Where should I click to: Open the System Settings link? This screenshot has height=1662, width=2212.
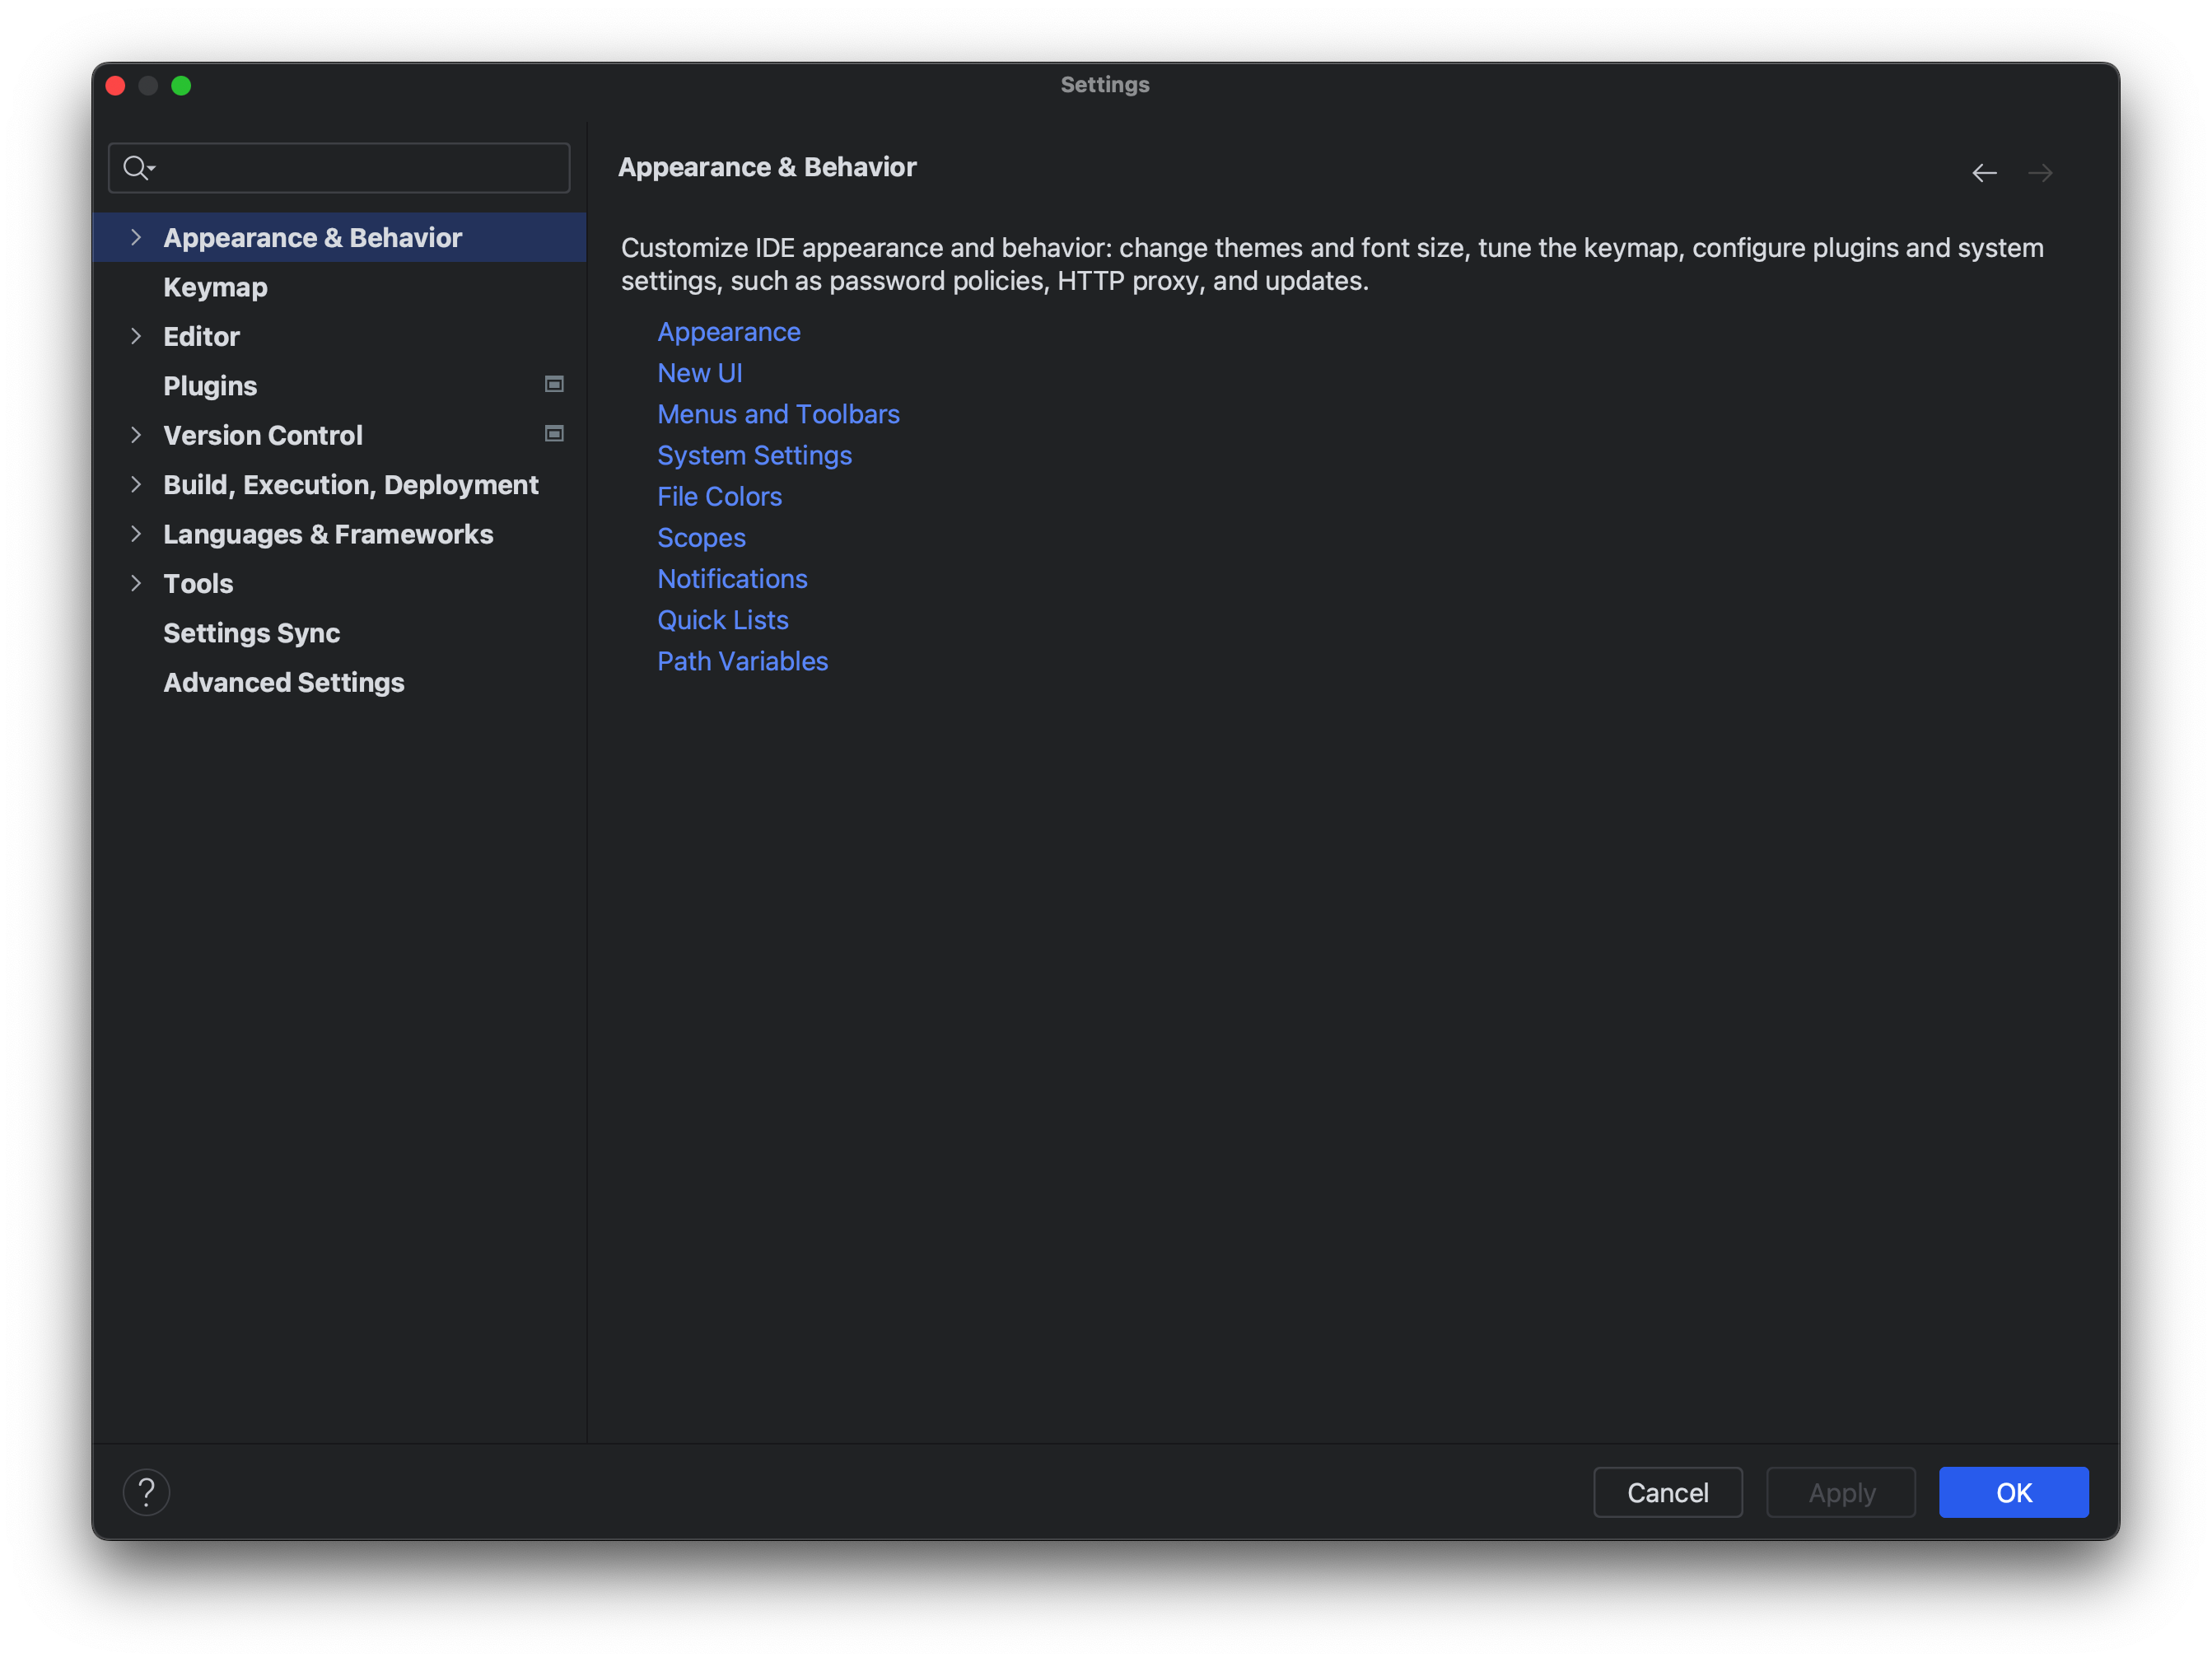(x=754, y=455)
